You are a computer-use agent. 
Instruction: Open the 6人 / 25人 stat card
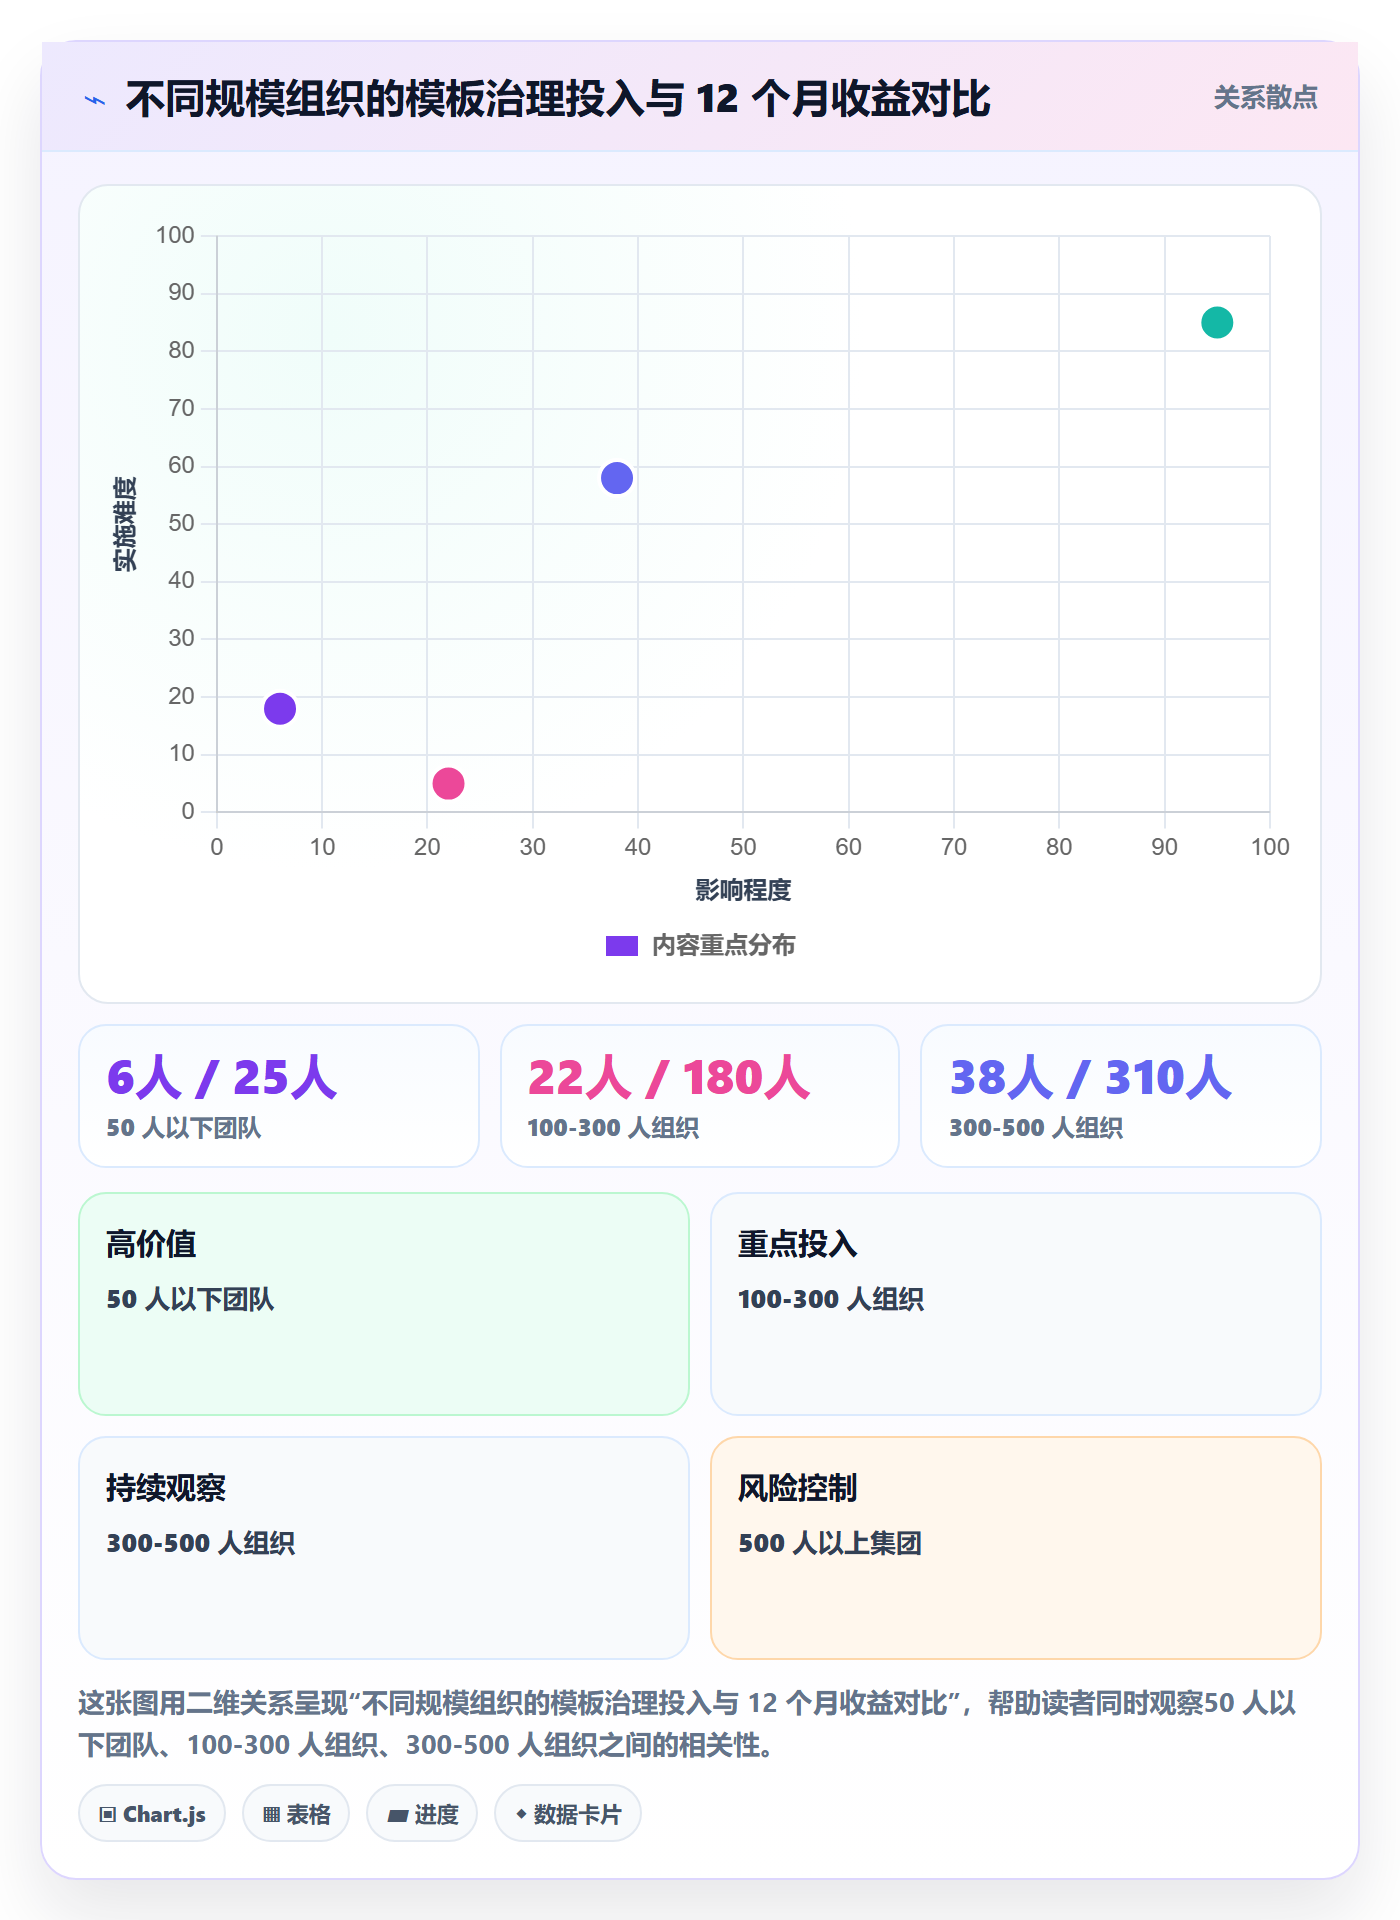coord(279,1096)
